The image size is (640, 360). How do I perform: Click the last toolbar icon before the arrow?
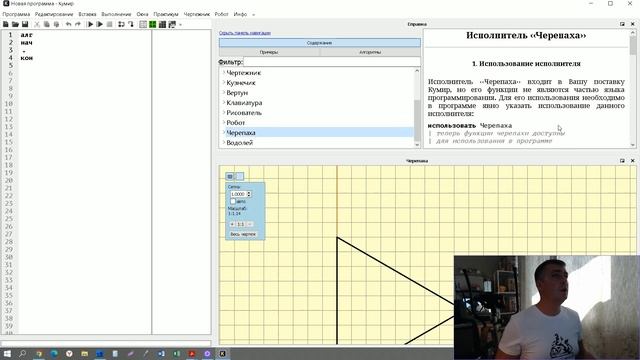172,24
